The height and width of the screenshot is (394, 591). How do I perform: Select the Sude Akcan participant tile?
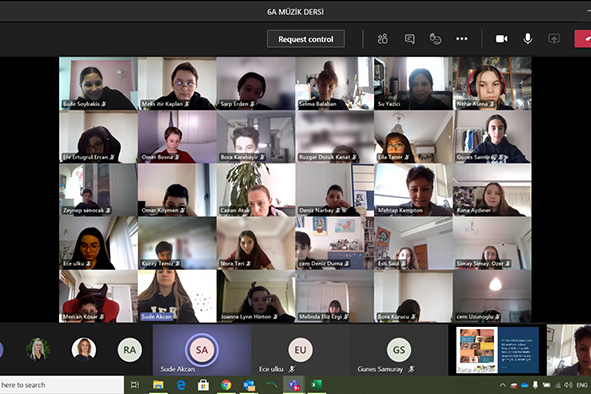tap(202, 350)
